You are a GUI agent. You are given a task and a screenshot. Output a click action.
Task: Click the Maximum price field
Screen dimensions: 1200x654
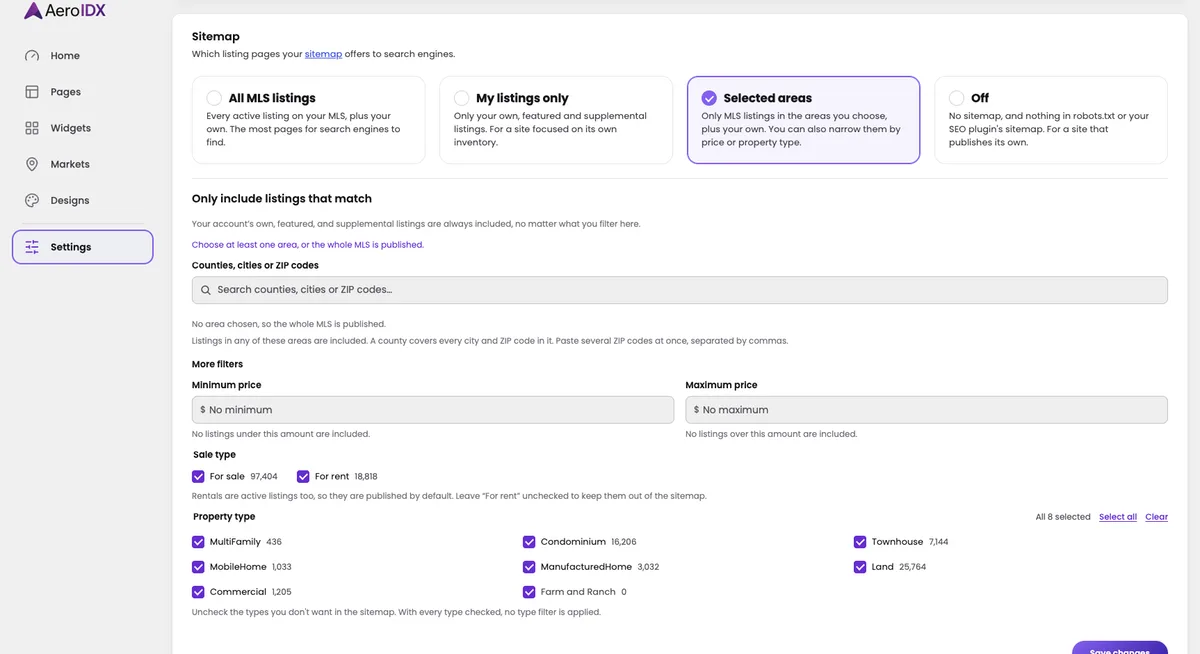pyautogui.click(x=927, y=410)
